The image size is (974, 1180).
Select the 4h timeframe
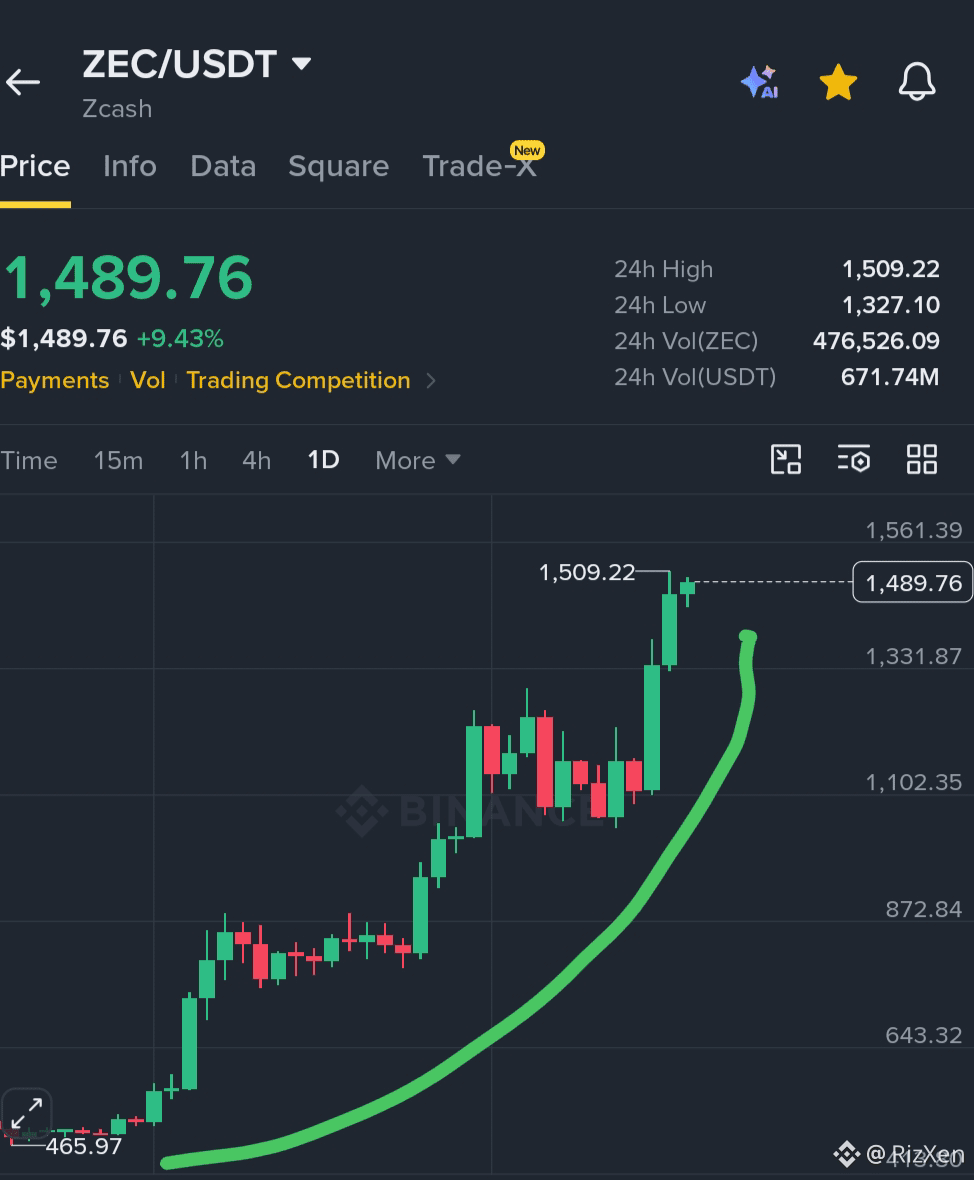(257, 460)
